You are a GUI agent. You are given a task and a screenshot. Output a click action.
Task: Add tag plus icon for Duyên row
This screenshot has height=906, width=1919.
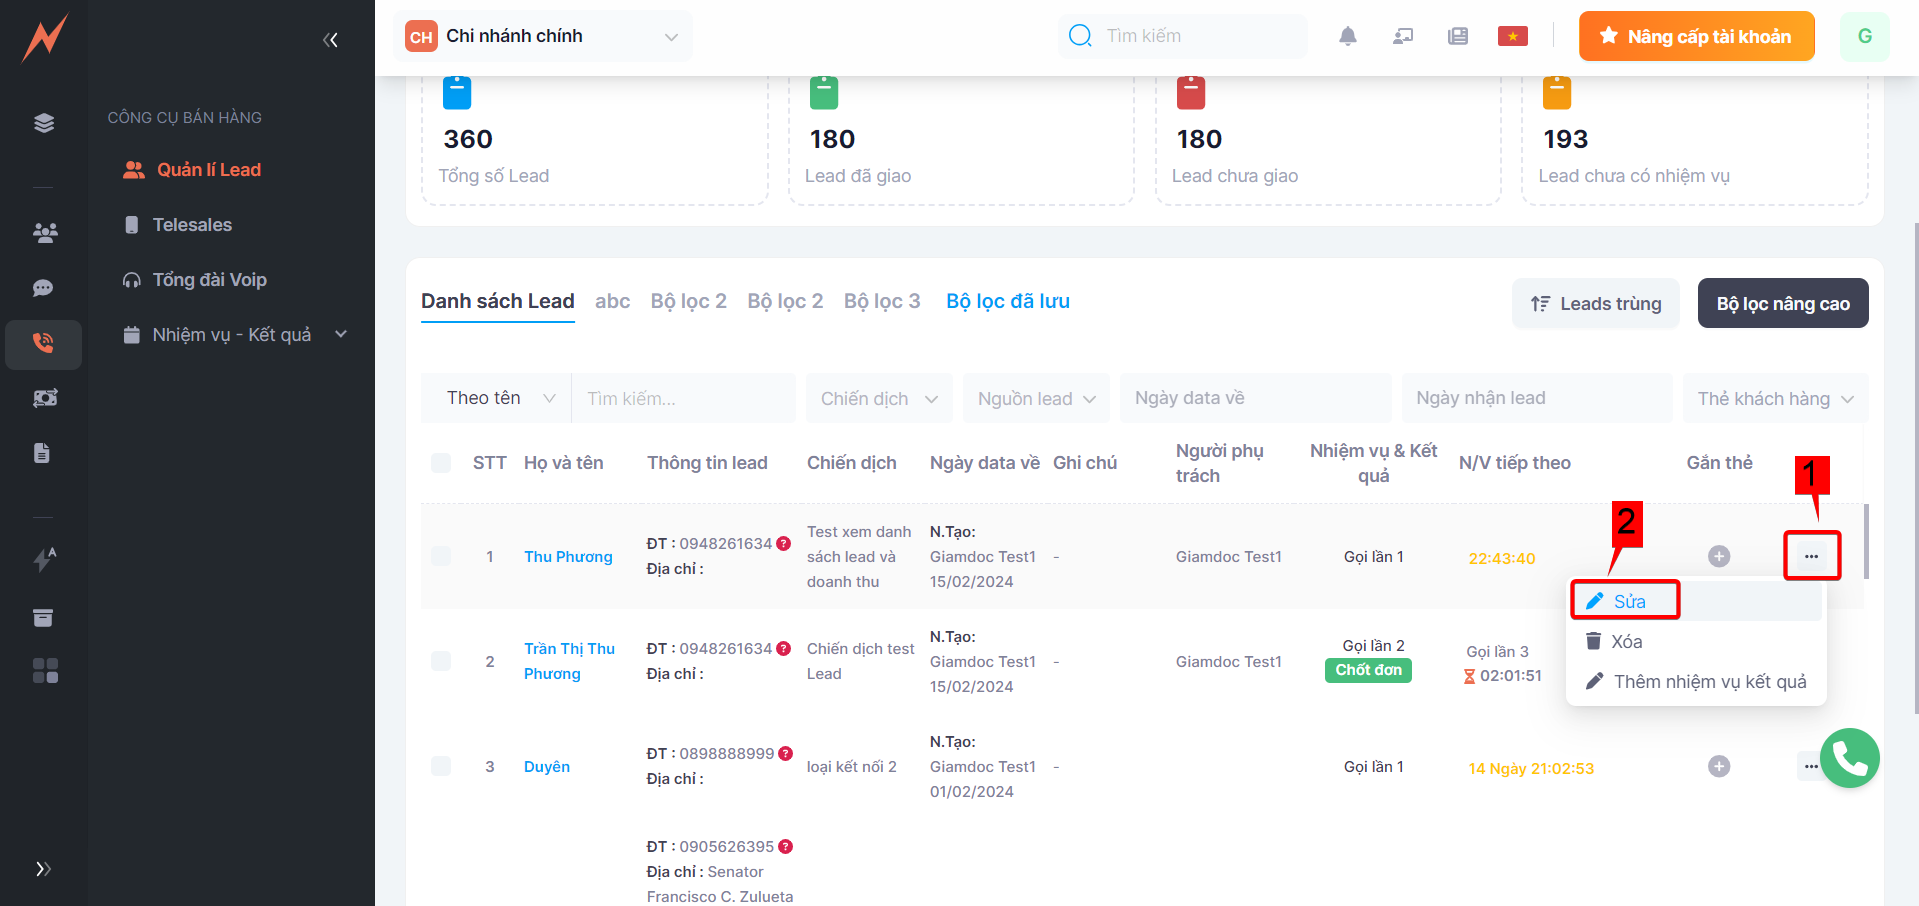click(1718, 767)
